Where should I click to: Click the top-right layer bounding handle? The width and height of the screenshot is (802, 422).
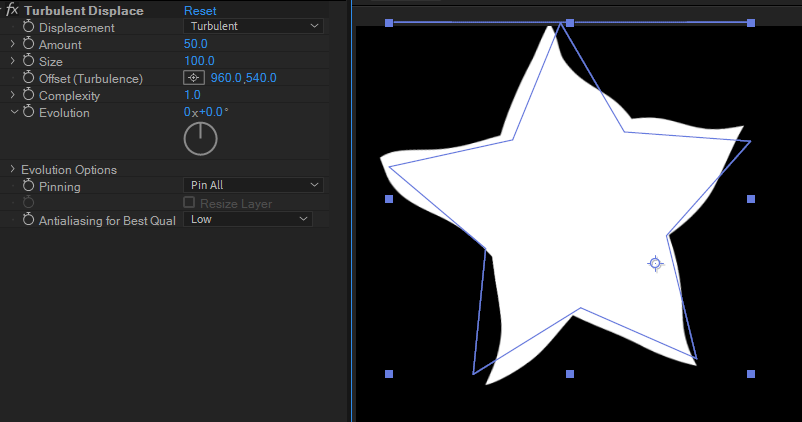click(751, 23)
